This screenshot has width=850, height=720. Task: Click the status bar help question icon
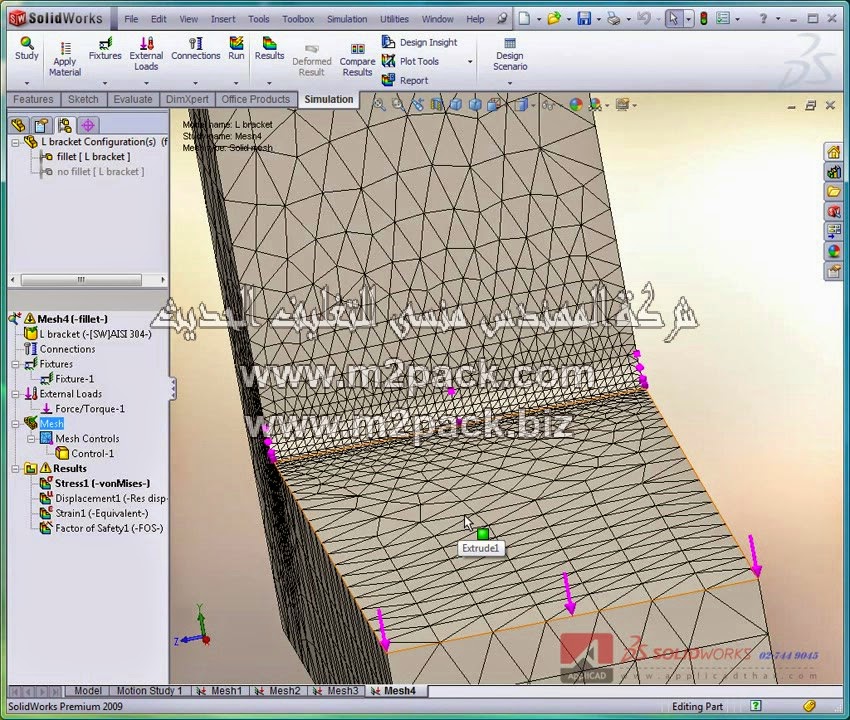point(756,706)
